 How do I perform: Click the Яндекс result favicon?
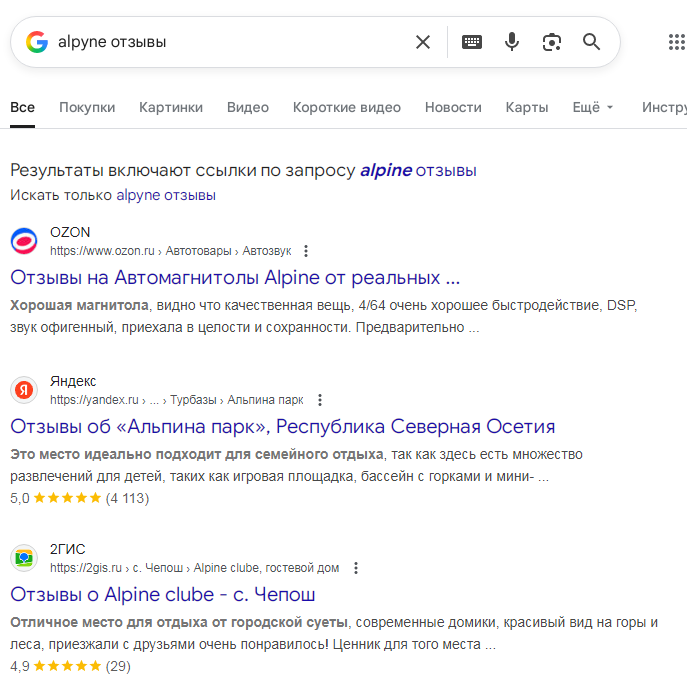coord(24,390)
